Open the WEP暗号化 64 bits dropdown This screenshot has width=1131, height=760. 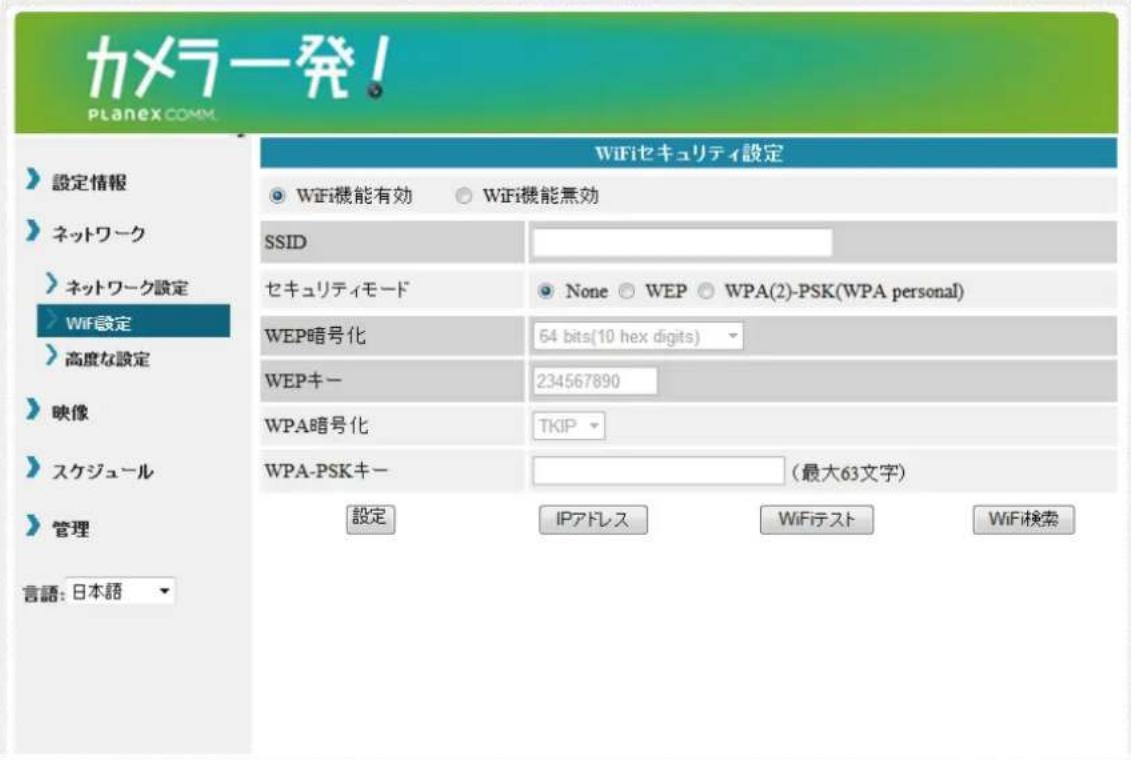point(638,336)
